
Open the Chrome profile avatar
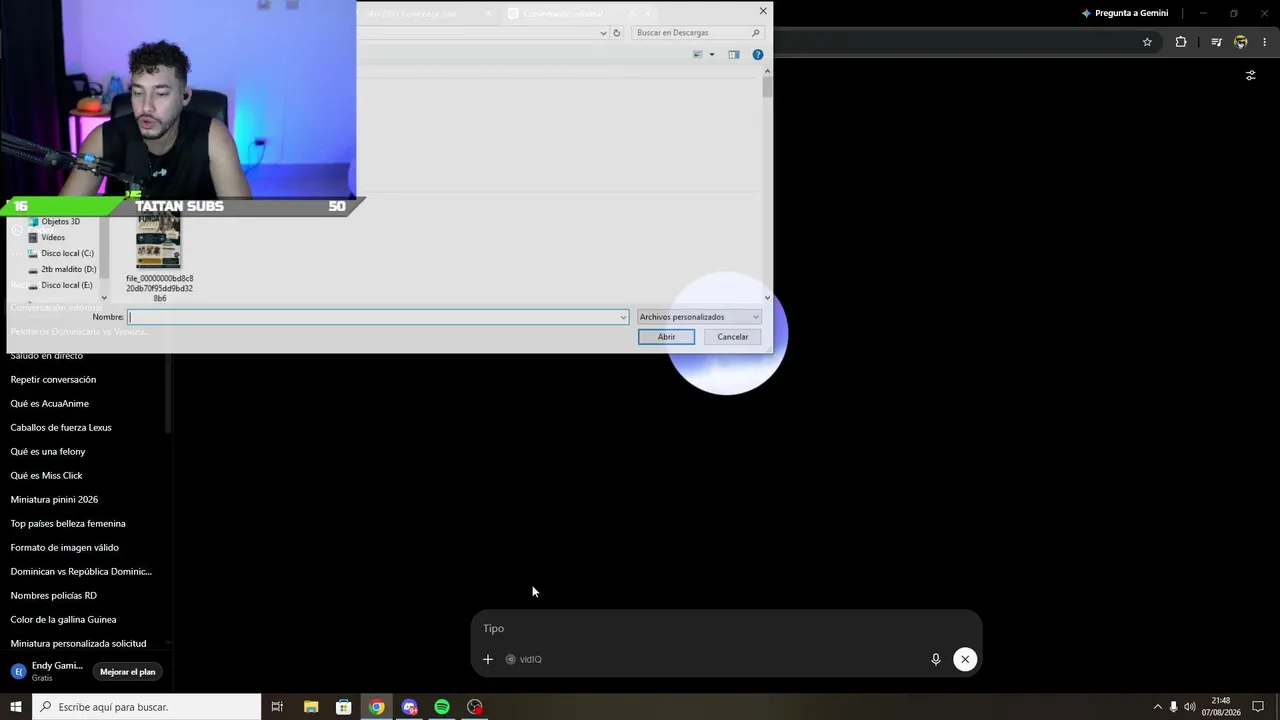pyautogui.click(x=1241, y=42)
